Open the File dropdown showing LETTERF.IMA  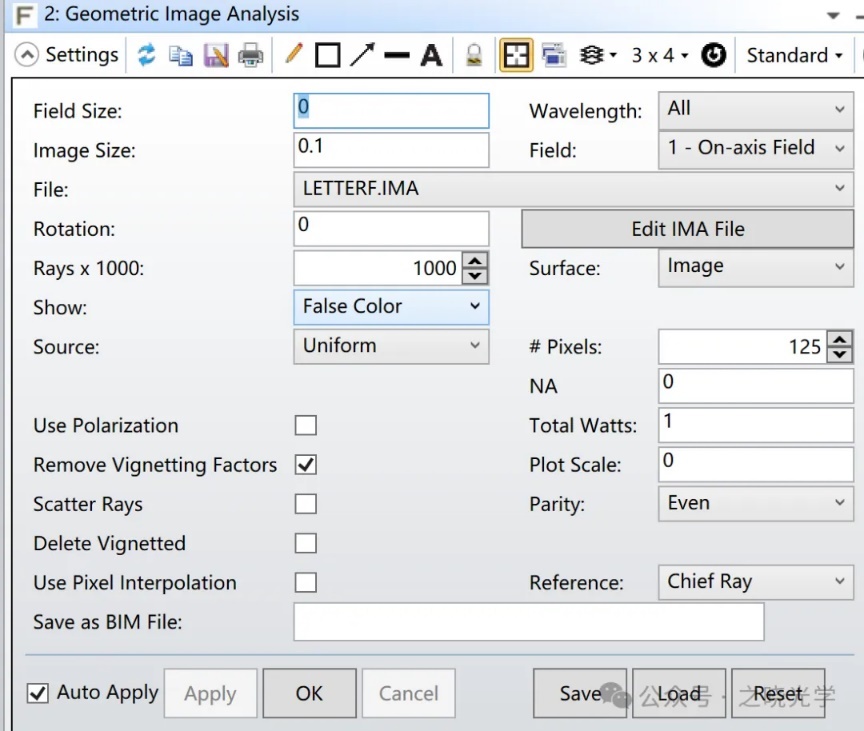pyautogui.click(x=572, y=189)
